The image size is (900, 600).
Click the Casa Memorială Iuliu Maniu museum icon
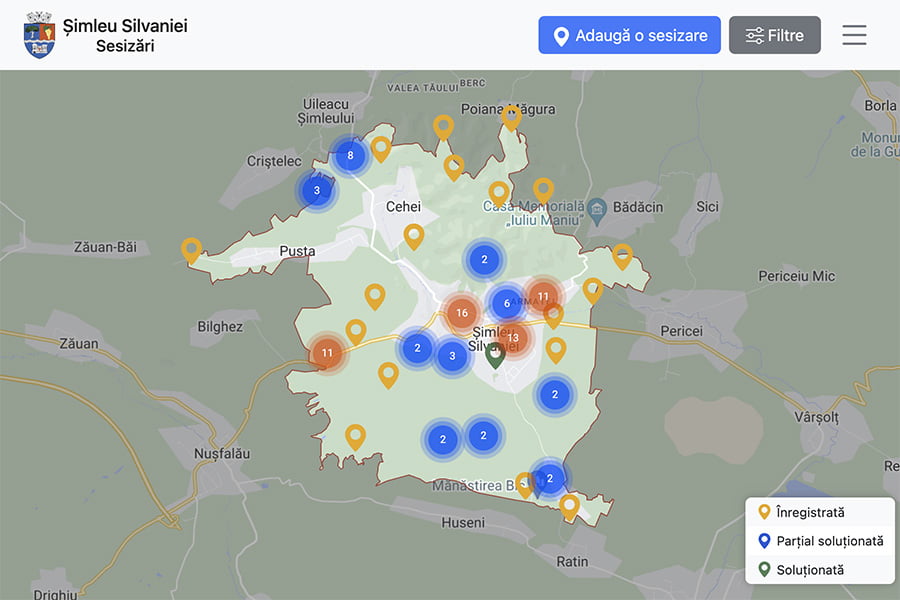[597, 211]
